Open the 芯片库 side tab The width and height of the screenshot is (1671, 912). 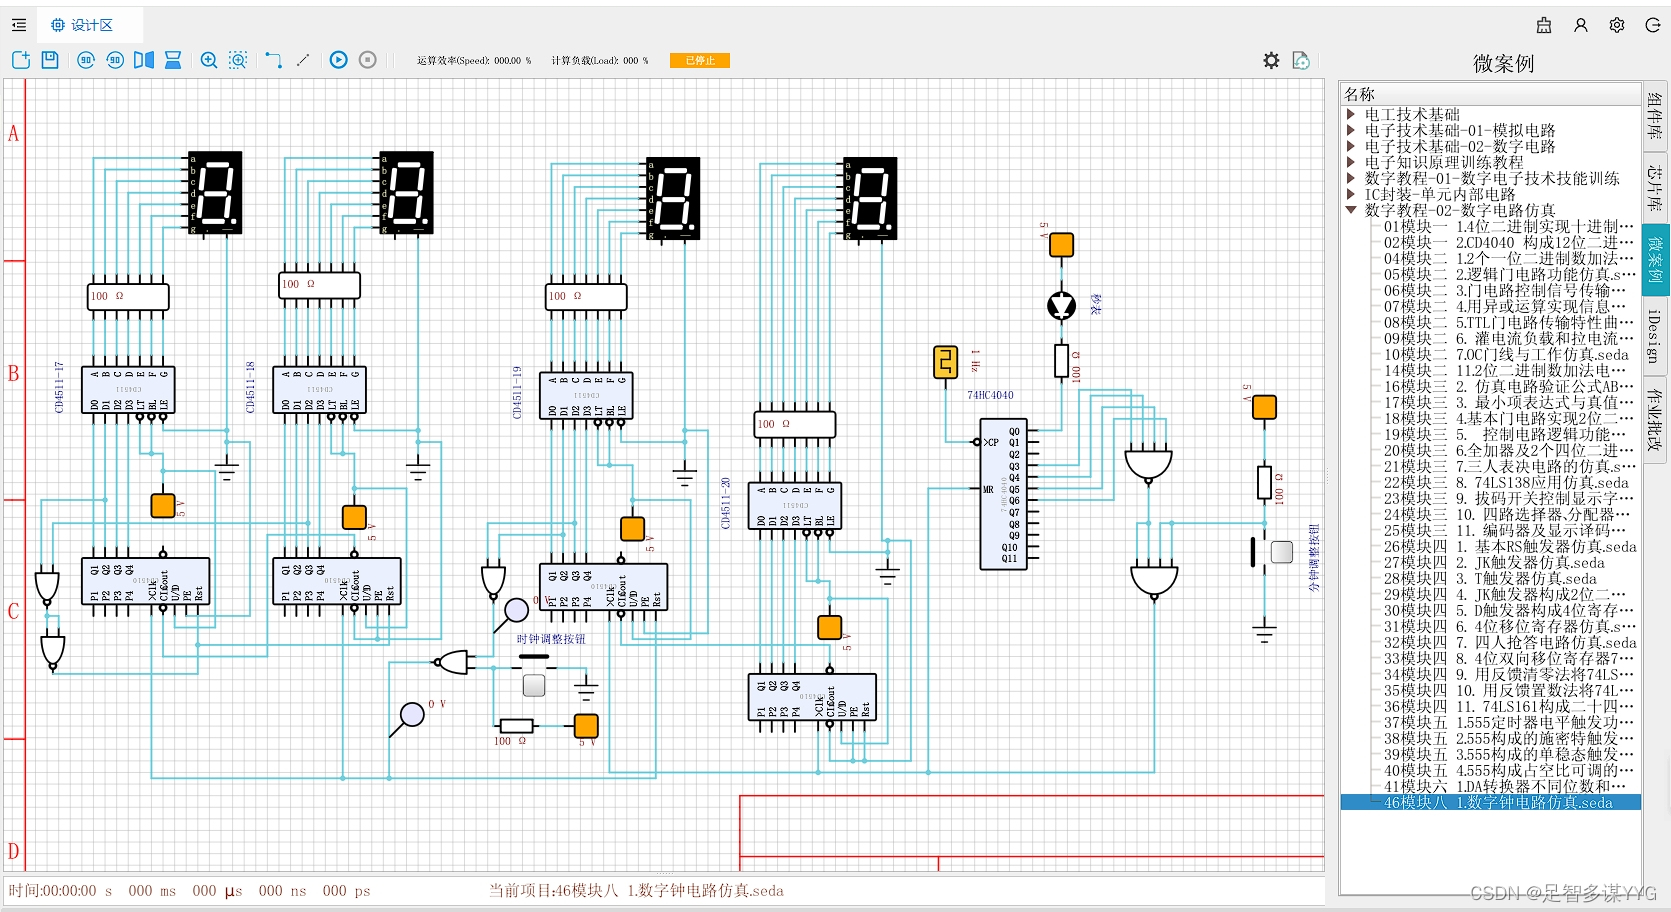(1655, 187)
